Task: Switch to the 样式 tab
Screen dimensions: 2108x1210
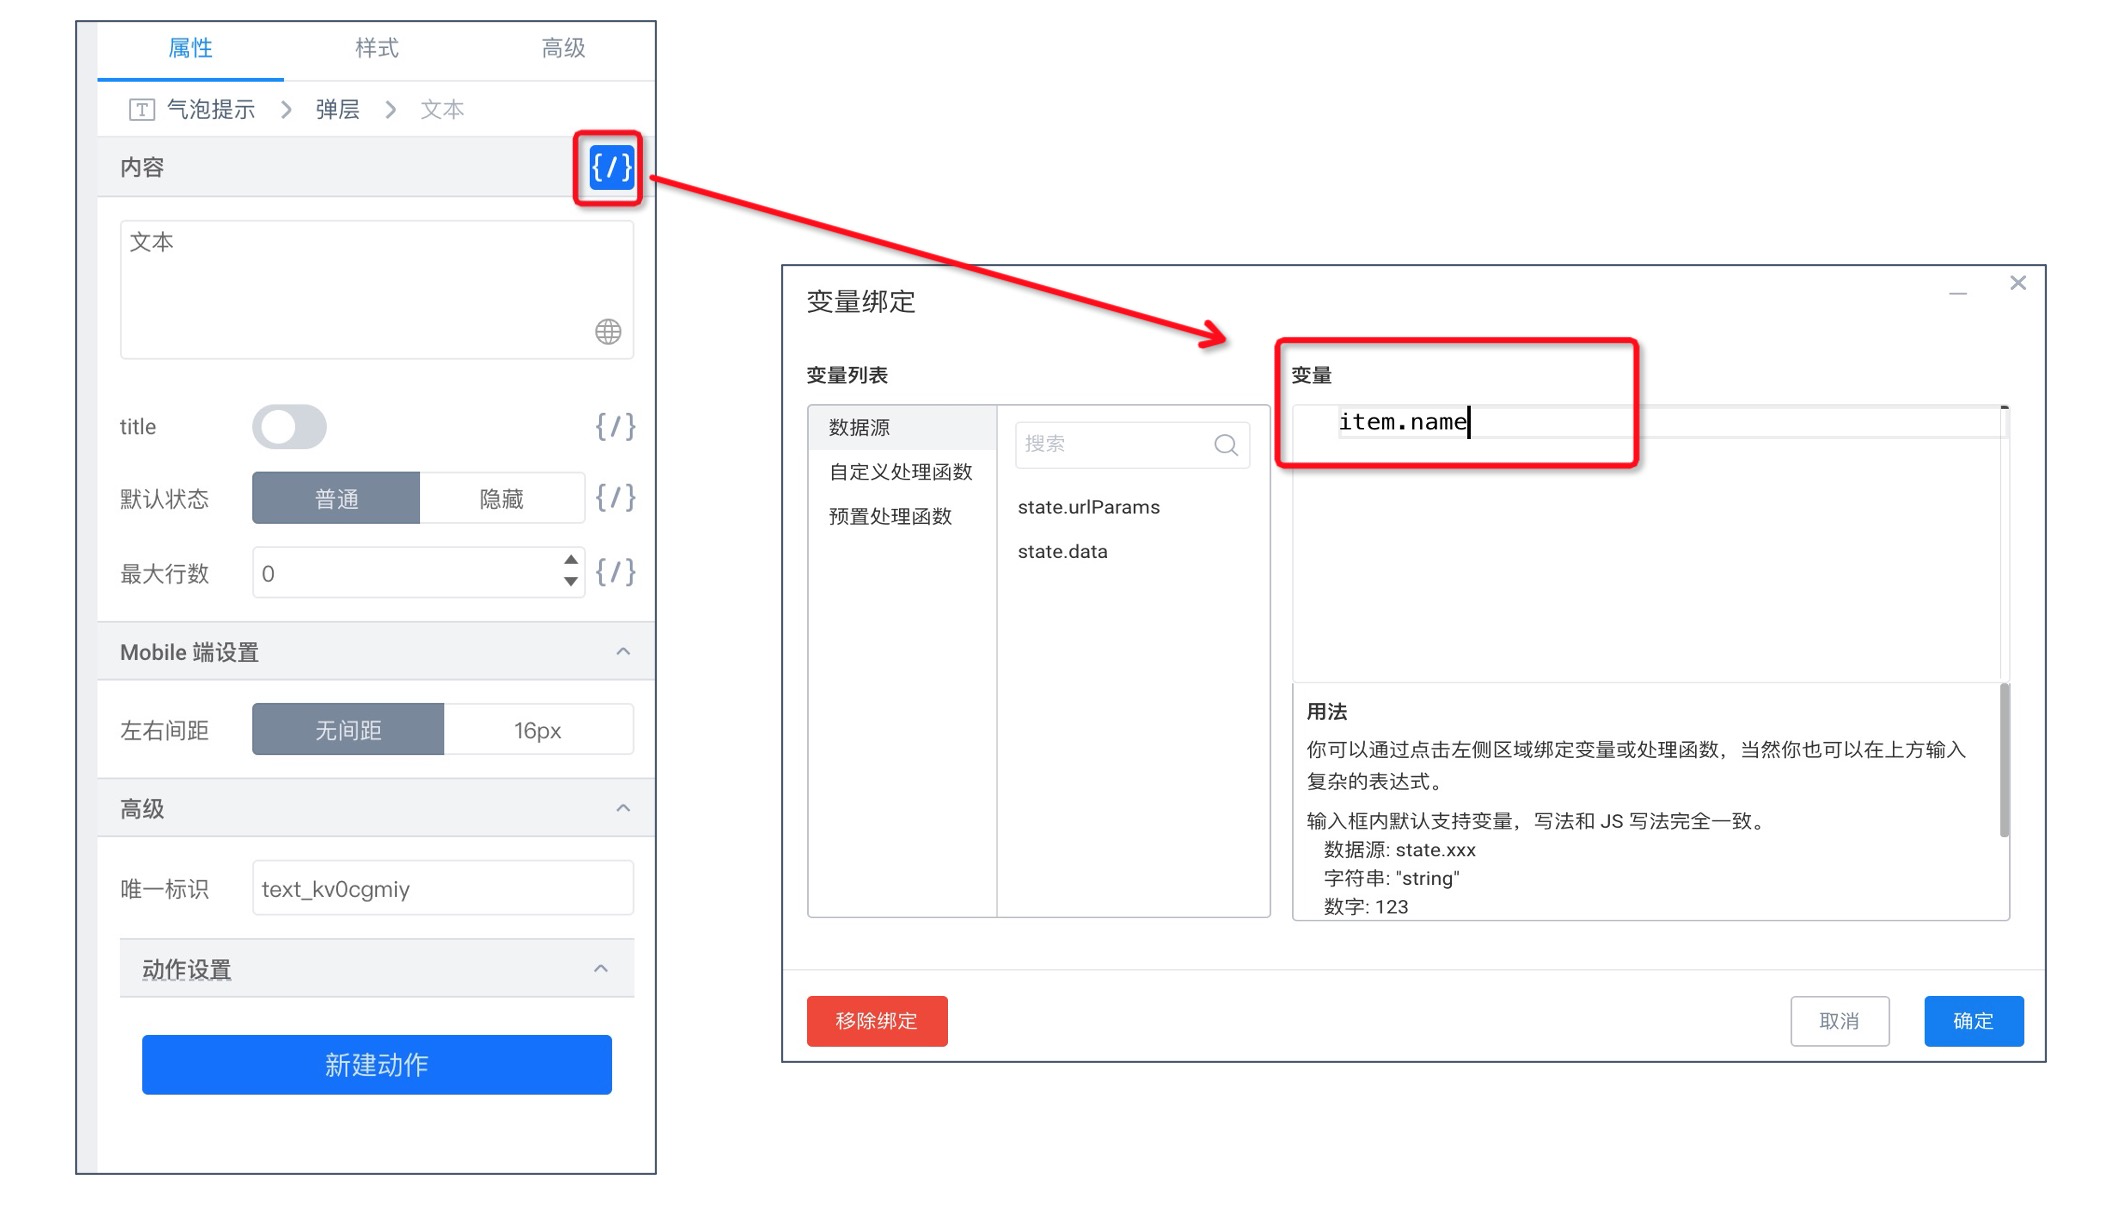Action: point(377,48)
